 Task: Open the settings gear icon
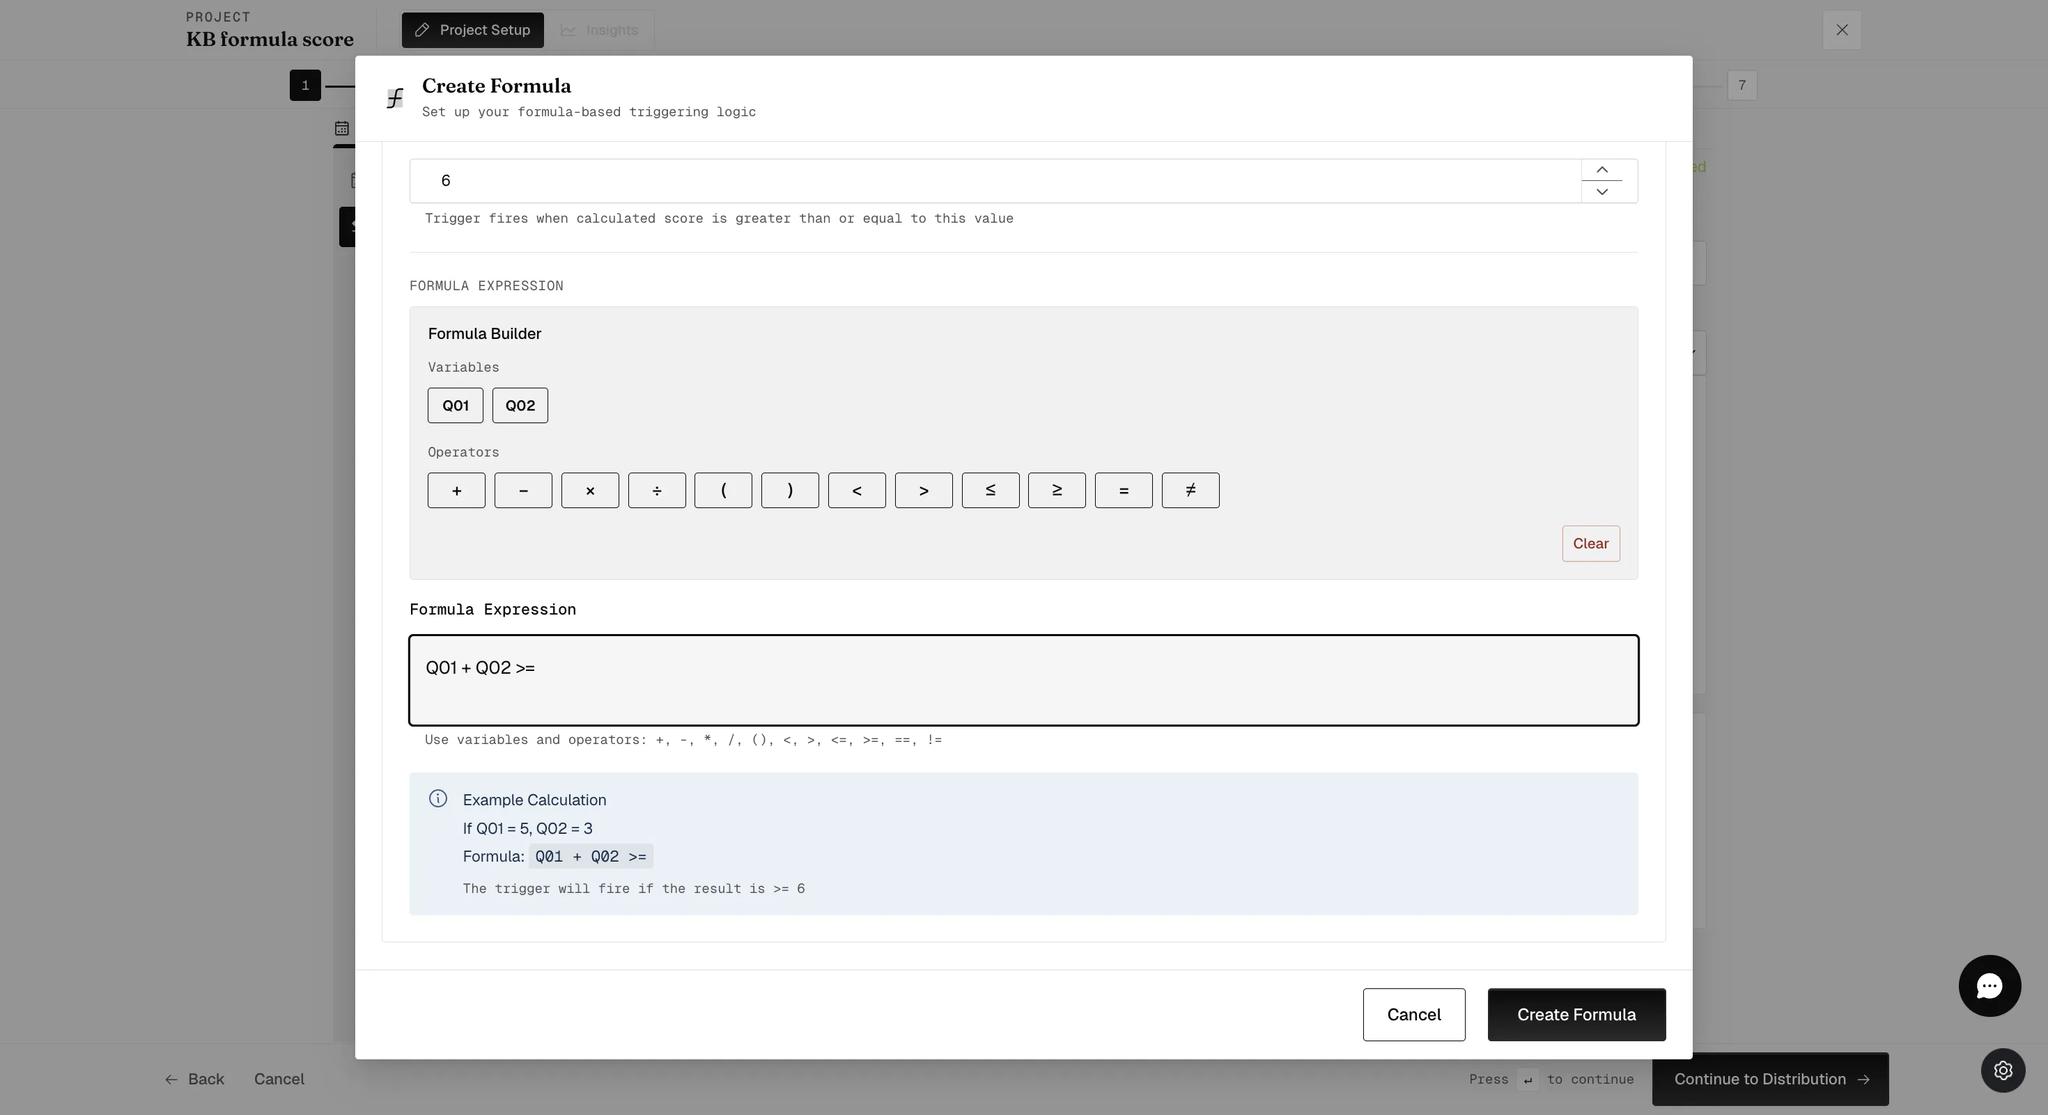coord(2003,1070)
